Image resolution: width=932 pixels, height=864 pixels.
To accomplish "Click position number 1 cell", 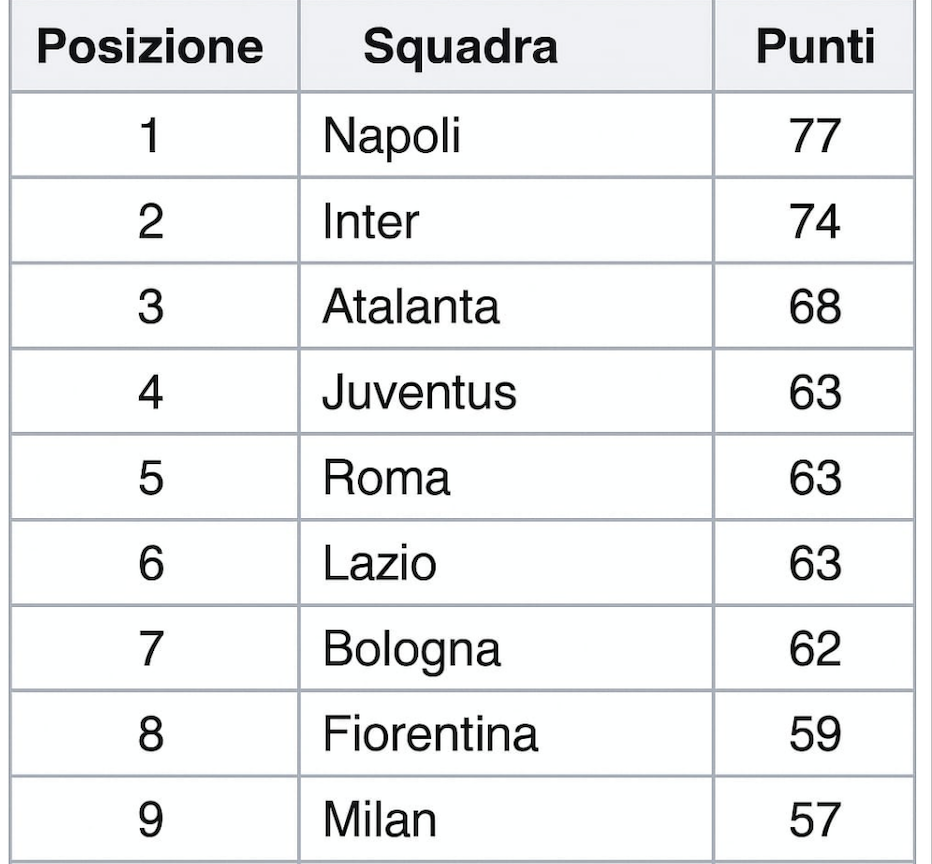I will tap(154, 136).
